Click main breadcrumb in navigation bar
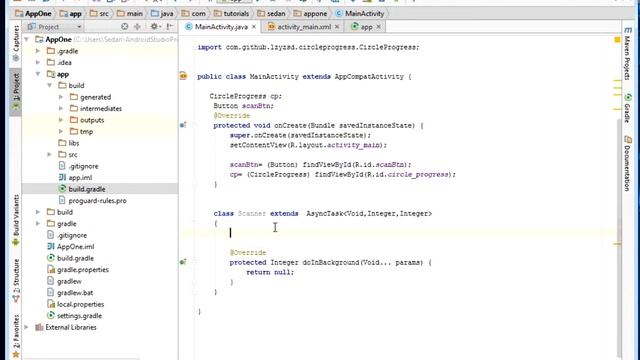 coord(129,13)
